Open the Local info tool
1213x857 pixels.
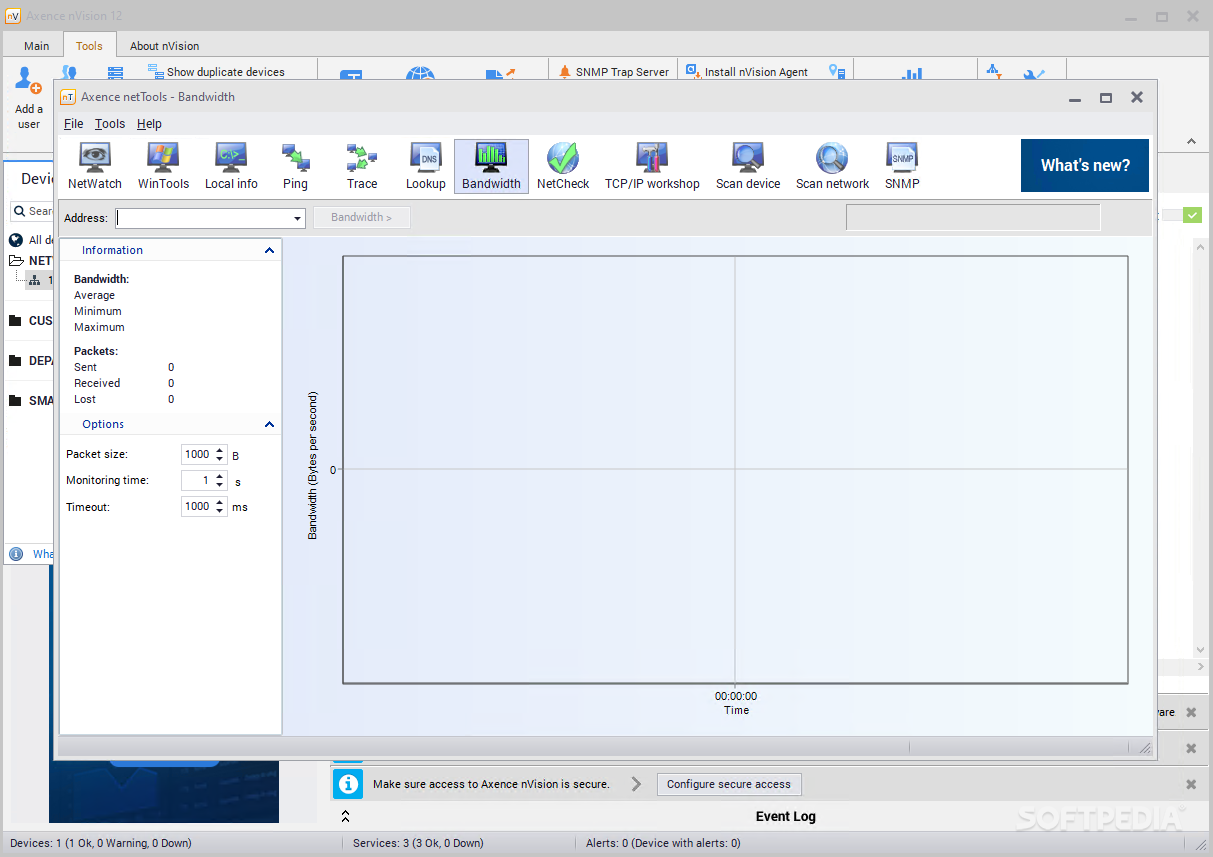click(231, 166)
